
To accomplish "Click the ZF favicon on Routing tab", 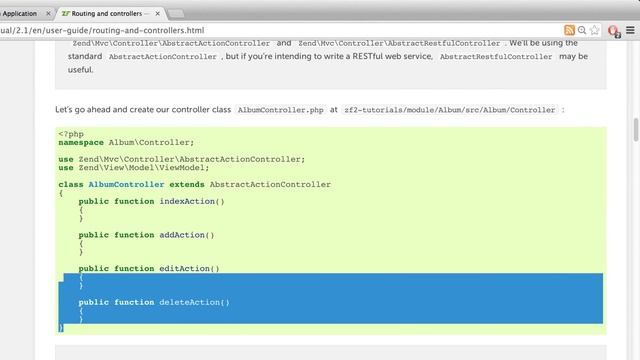I will pyautogui.click(x=65, y=13).
